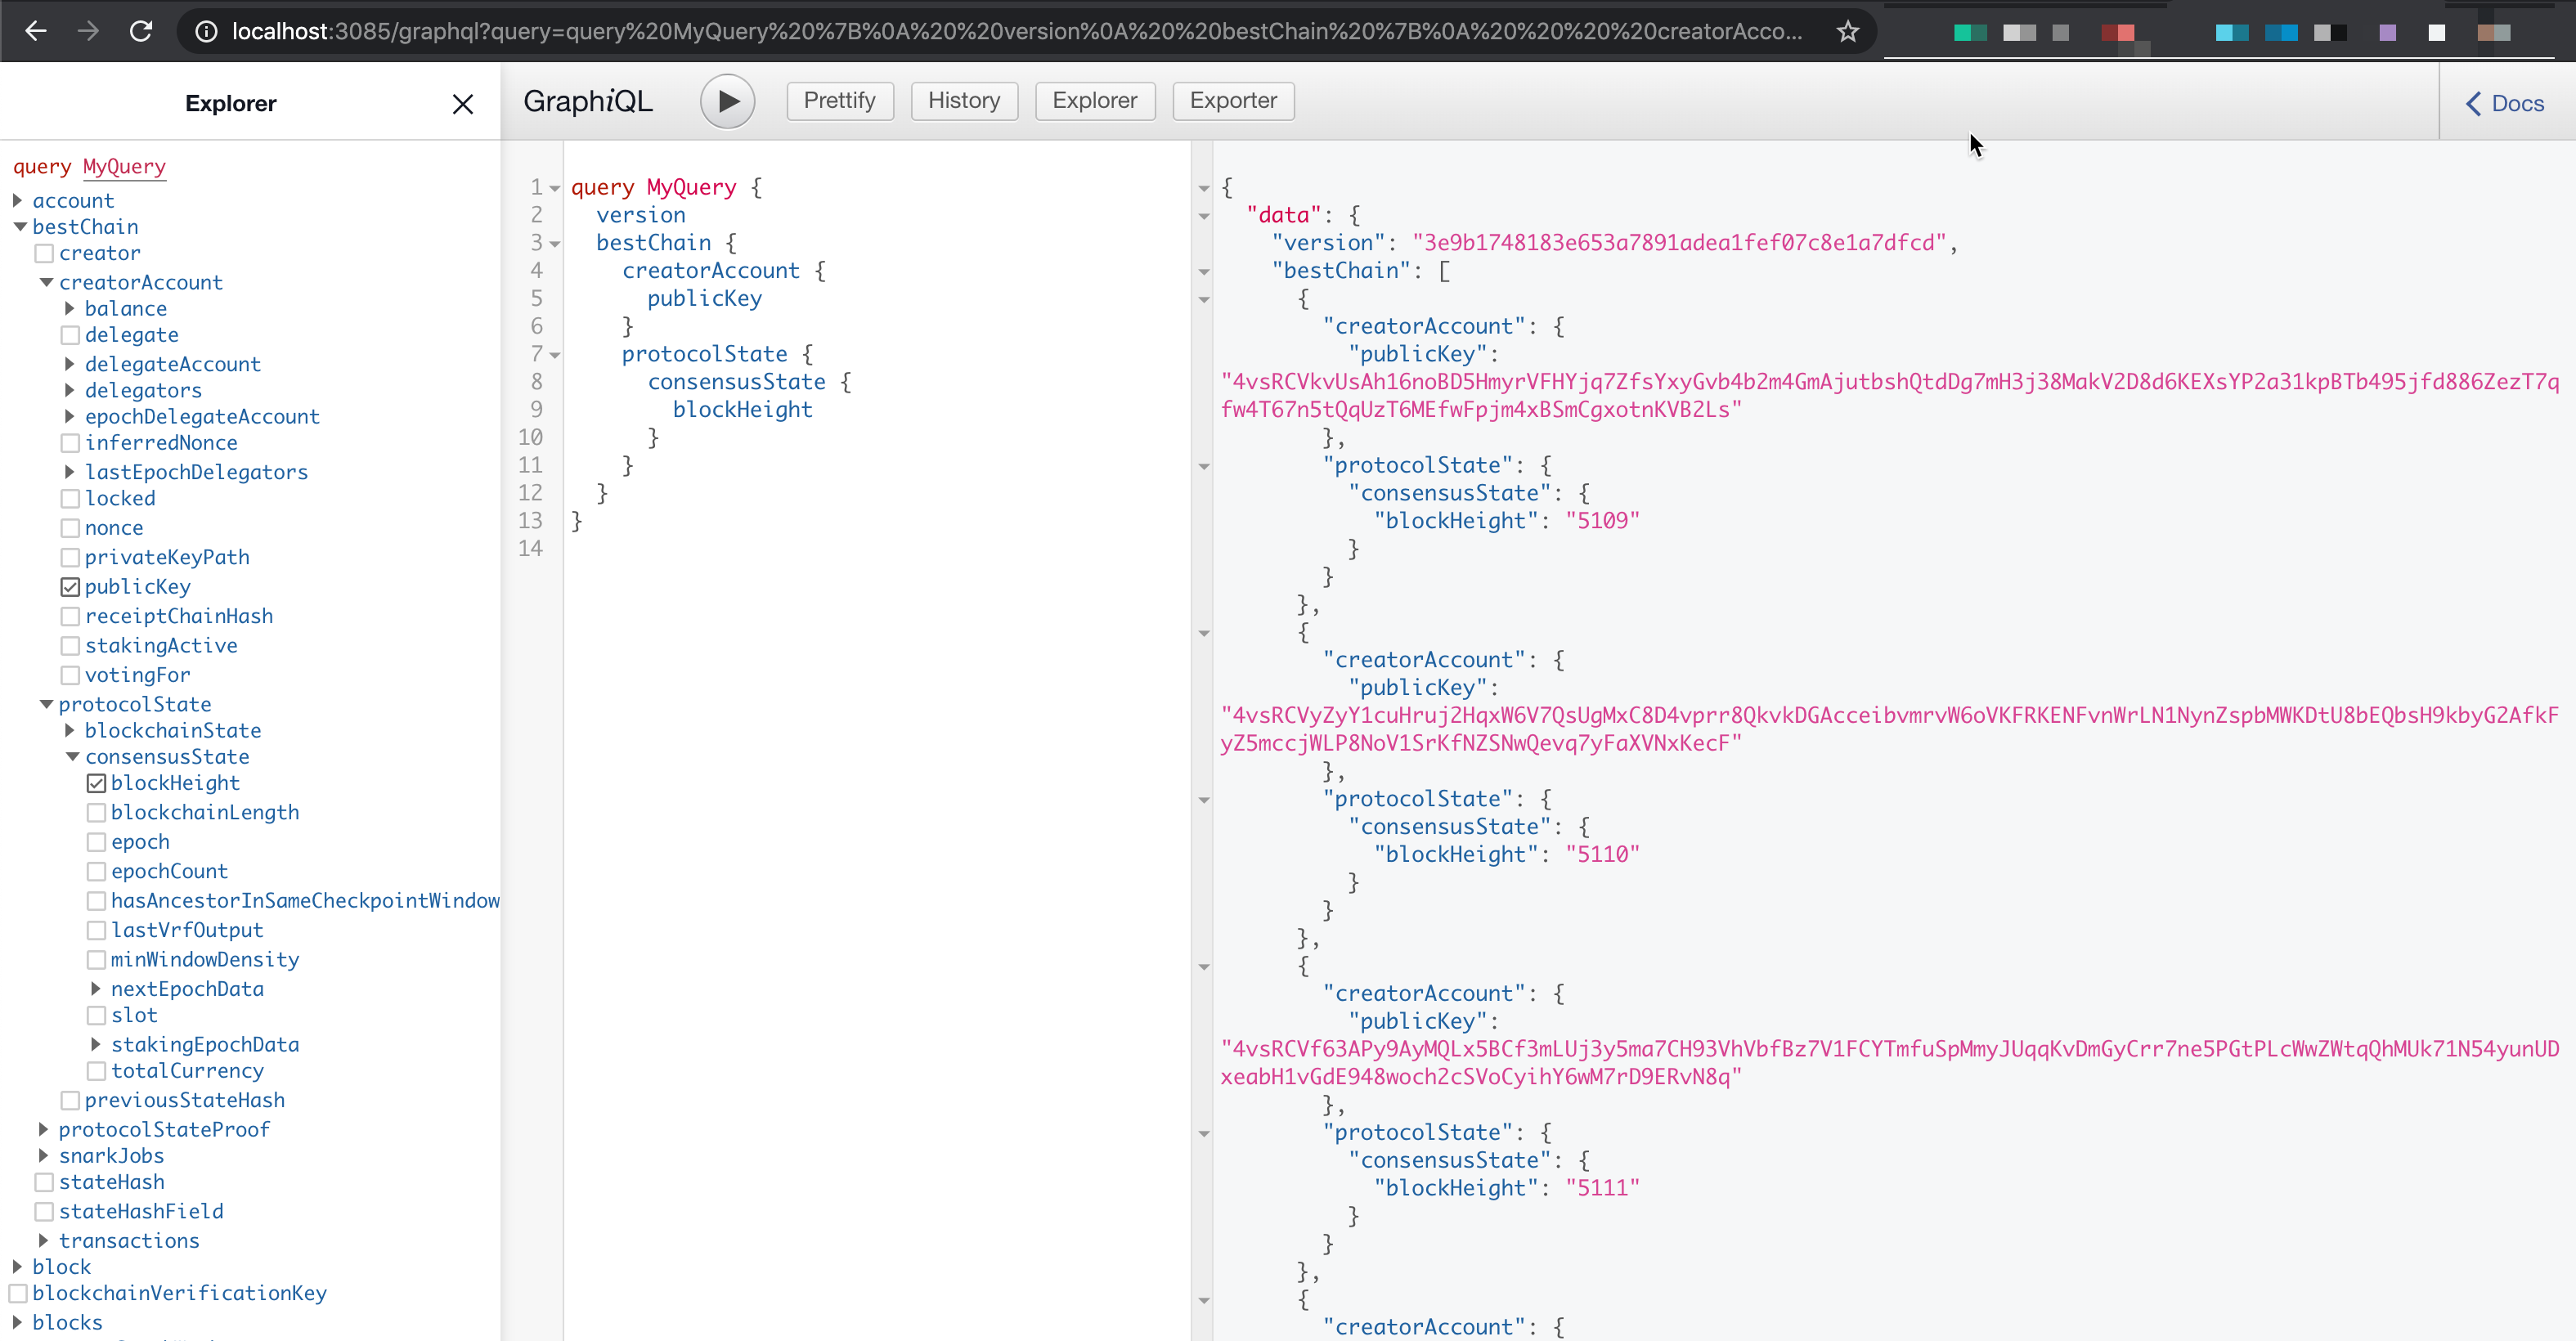Click the site info icon in address bar
Screen dimensions: 2576x1341
pos(206,31)
